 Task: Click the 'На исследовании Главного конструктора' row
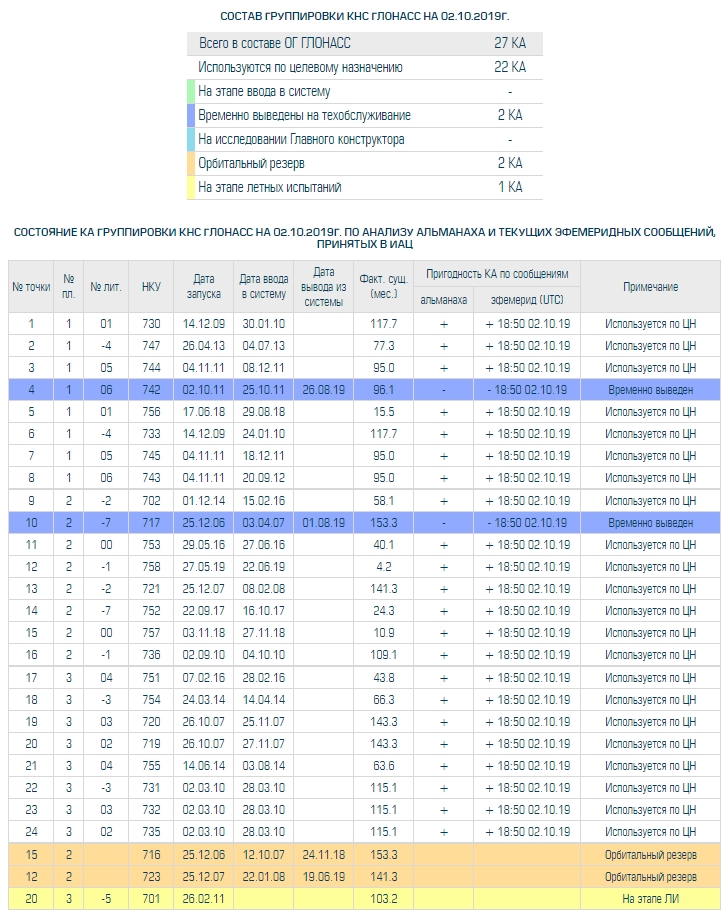pos(365,140)
